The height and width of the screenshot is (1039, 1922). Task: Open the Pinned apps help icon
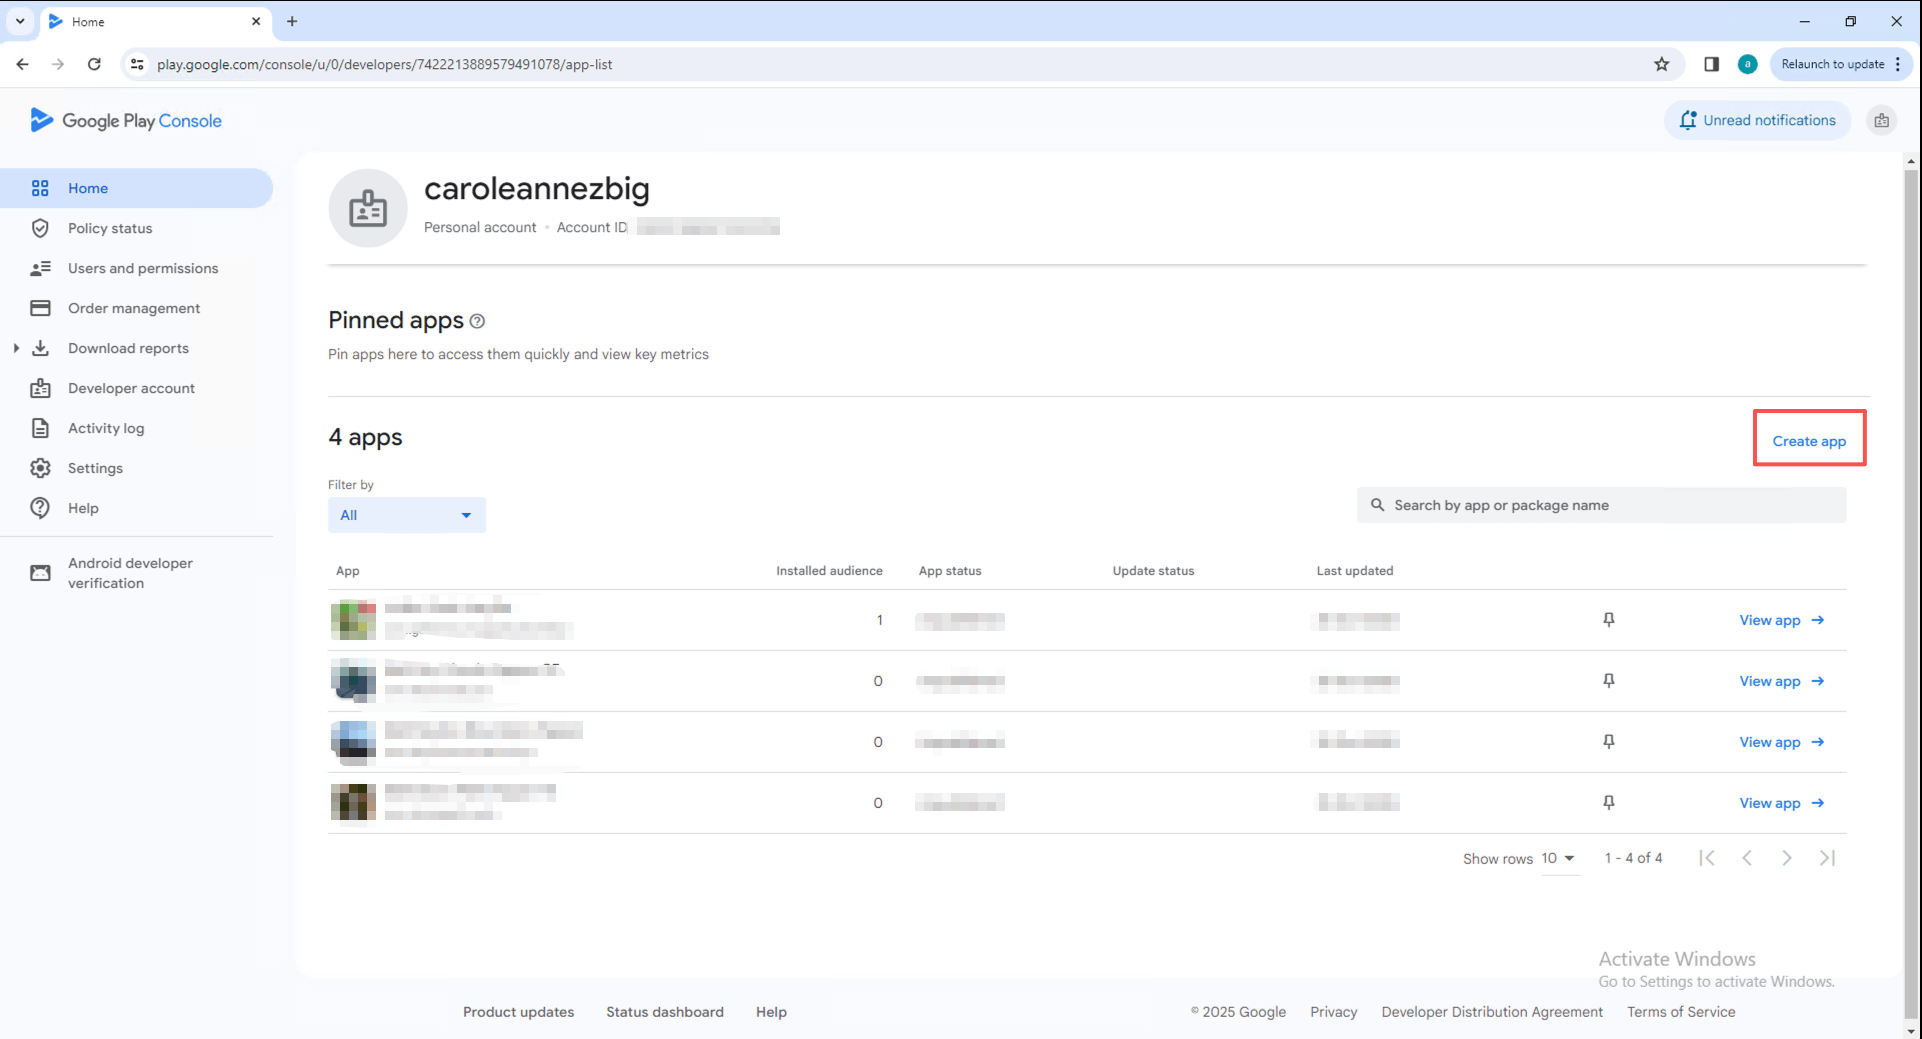pos(478,321)
